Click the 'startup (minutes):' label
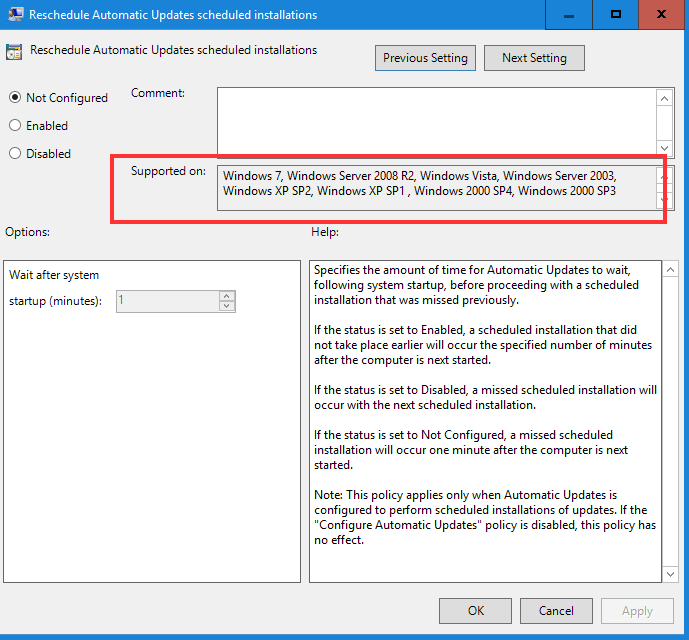Image resolution: width=689 pixels, height=640 pixels. (55, 301)
